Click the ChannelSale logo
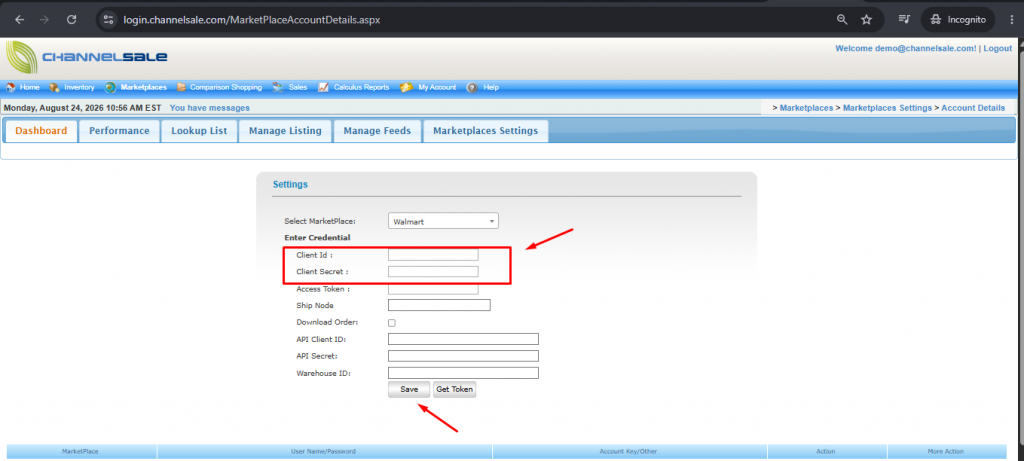Image resolution: width=1024 pixels, height=461 pixels. (87, 57)
